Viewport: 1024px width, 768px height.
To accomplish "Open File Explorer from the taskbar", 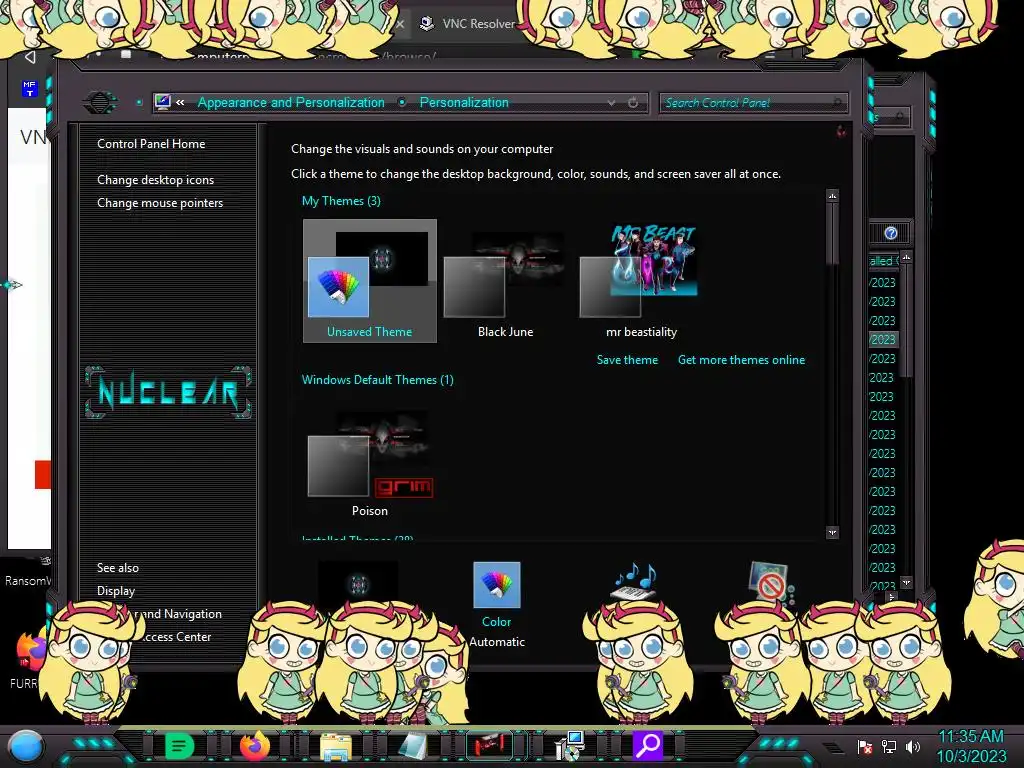I will click(336, 746).
